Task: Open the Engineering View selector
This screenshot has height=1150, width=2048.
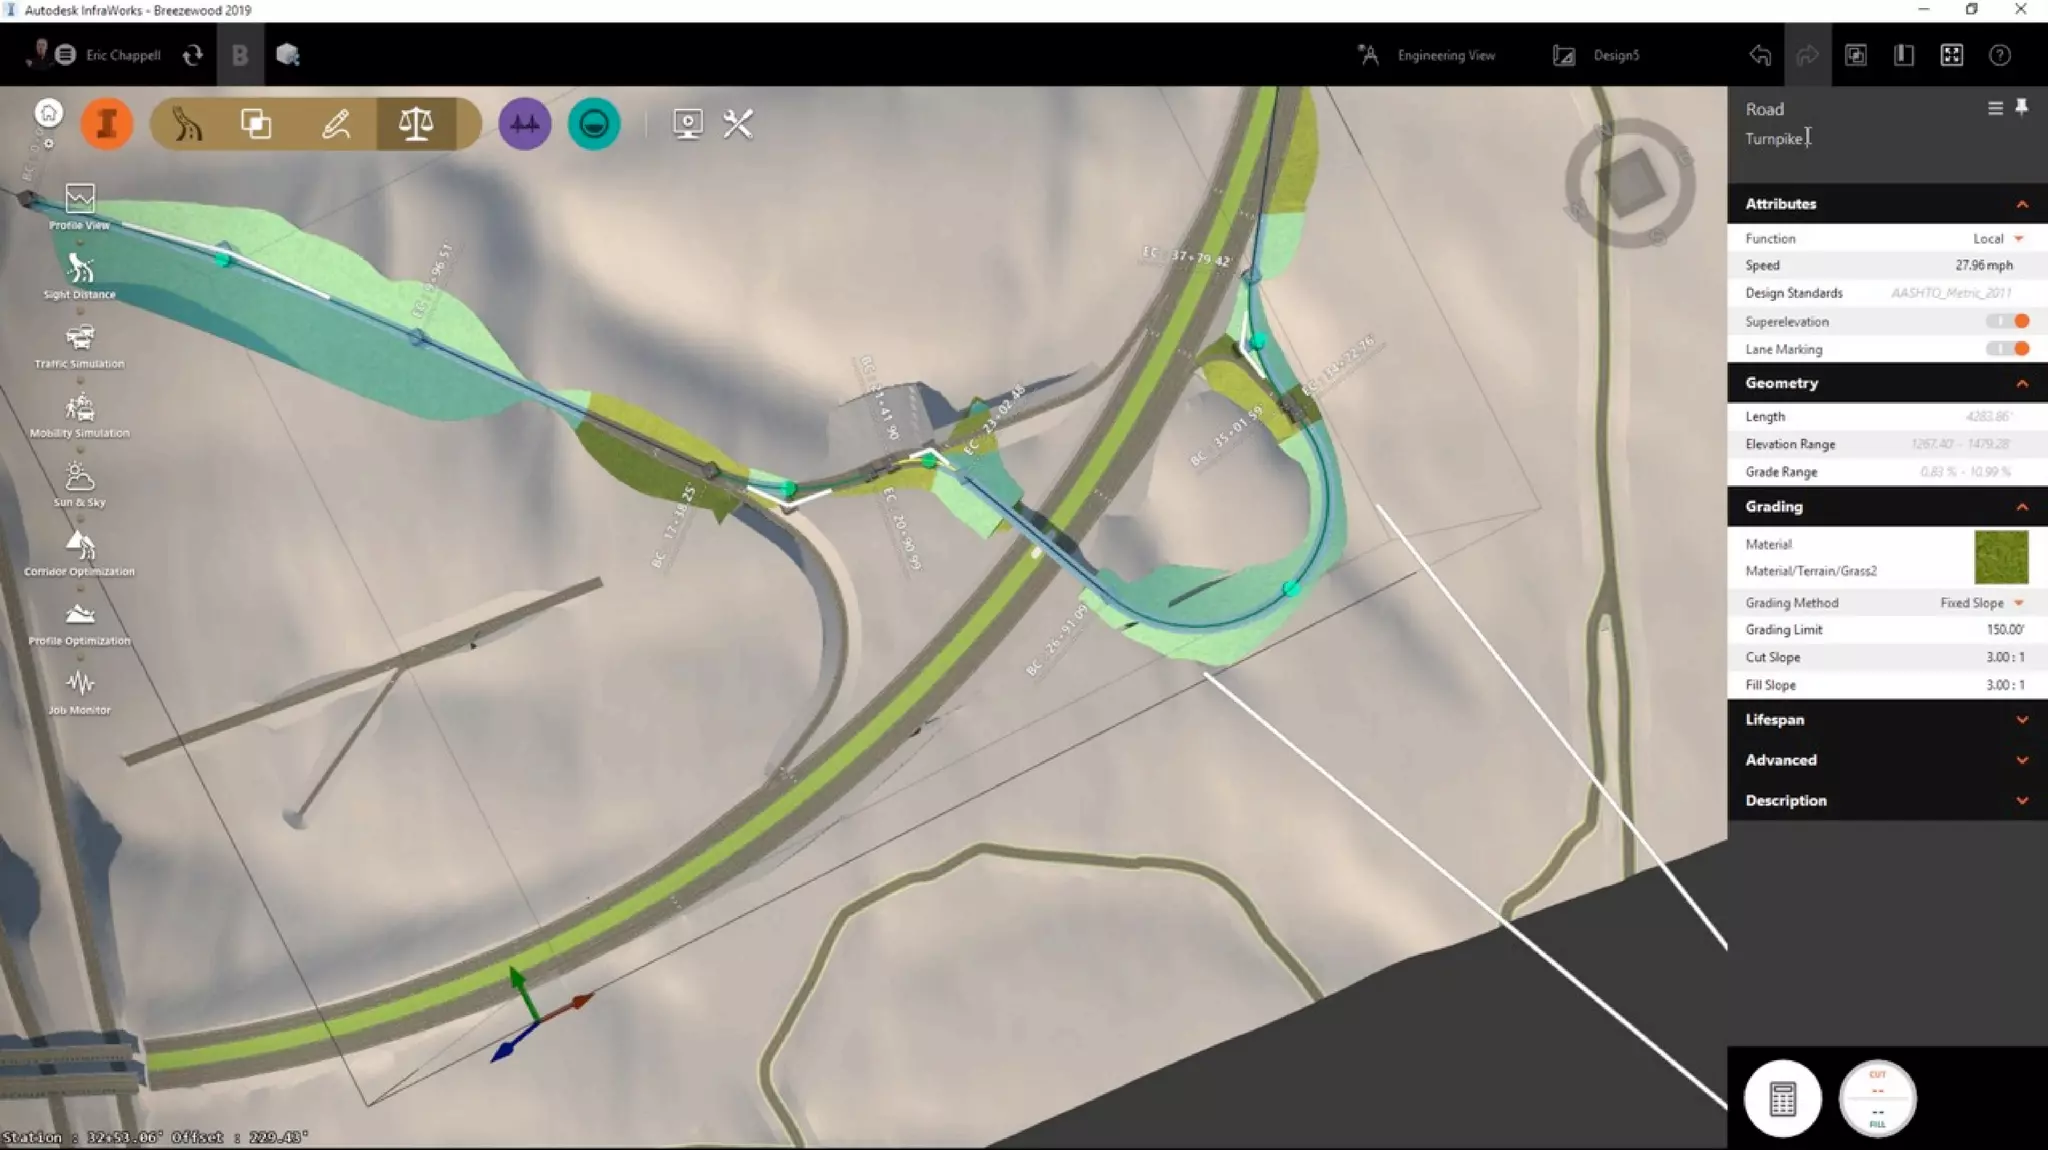Action: pyautogui.click(x=1428, y=56)
